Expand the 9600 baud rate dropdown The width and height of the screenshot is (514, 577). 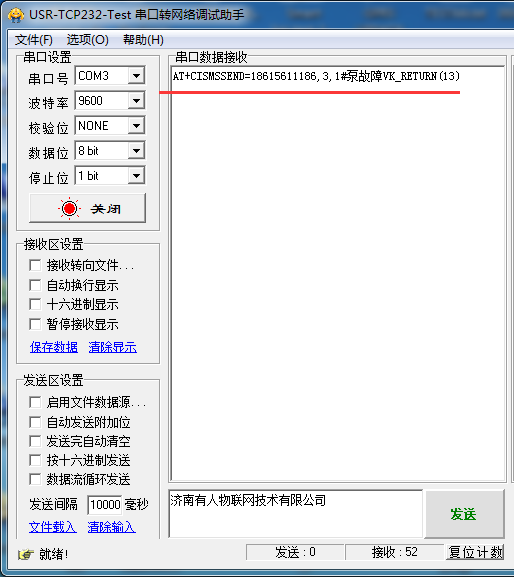137,100
